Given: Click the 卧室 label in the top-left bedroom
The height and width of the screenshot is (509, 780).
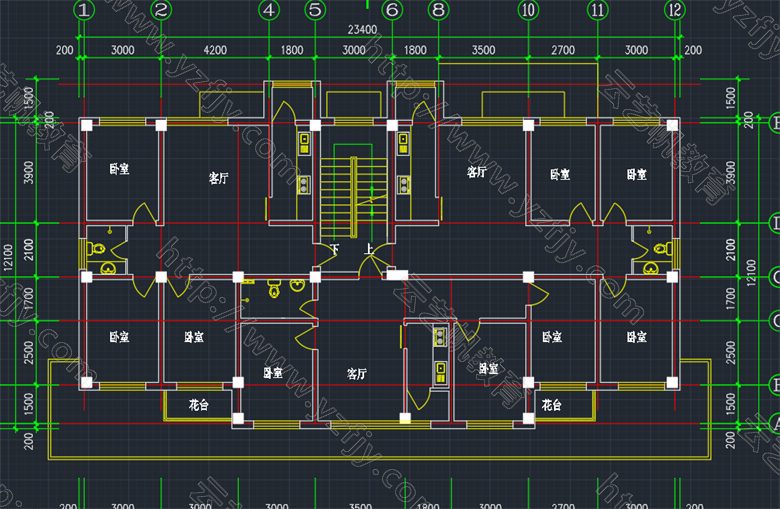Looking at the screenshot, I should click(x=119, y=169).
